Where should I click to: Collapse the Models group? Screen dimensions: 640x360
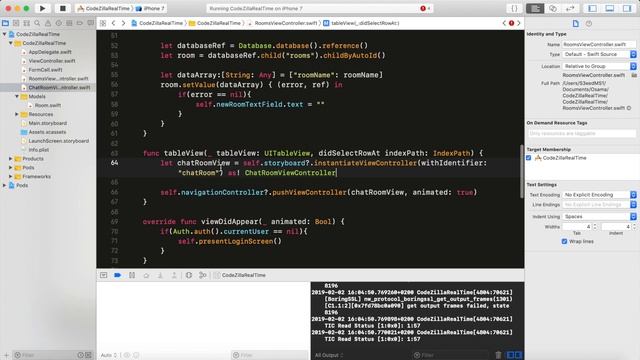coord(17,97)
